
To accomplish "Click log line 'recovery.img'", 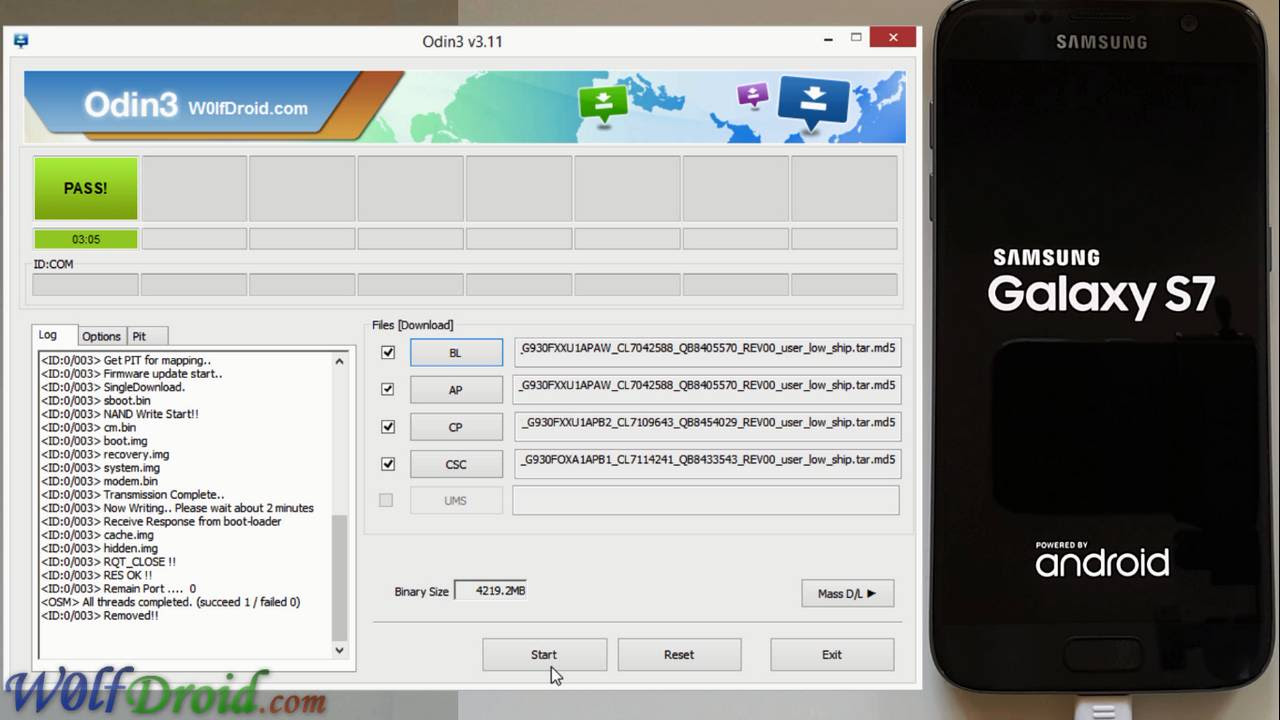I will 105,454.
